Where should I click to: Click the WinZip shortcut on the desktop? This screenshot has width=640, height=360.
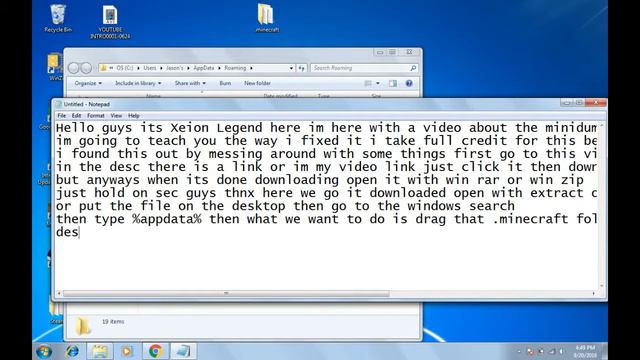coord(54,66)
